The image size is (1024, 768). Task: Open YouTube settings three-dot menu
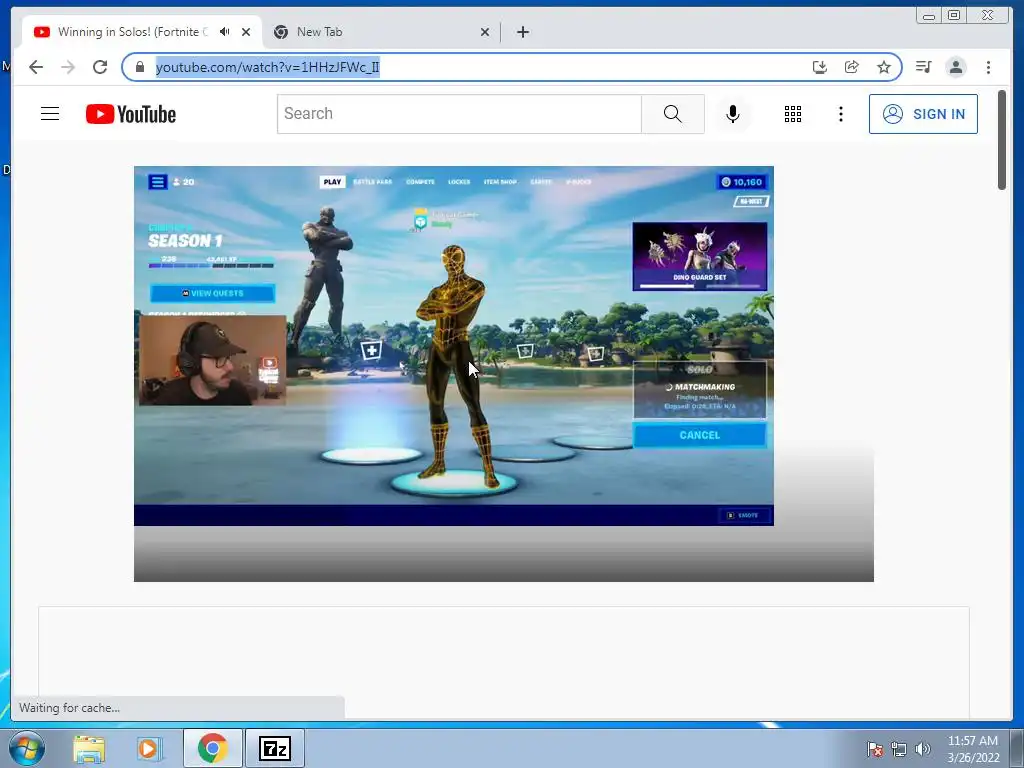pyautogui.click(x=840, y=114)
